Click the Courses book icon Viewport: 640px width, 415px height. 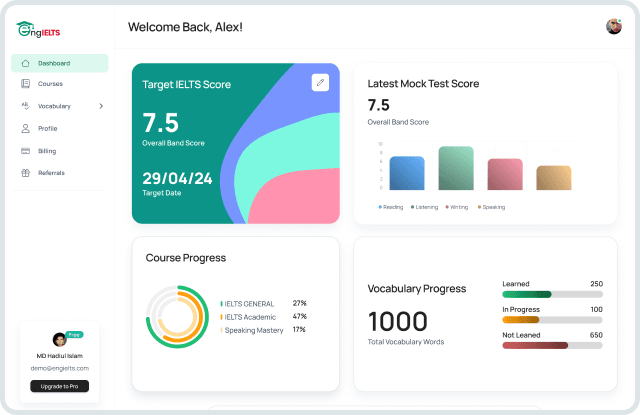coord(25,84)
